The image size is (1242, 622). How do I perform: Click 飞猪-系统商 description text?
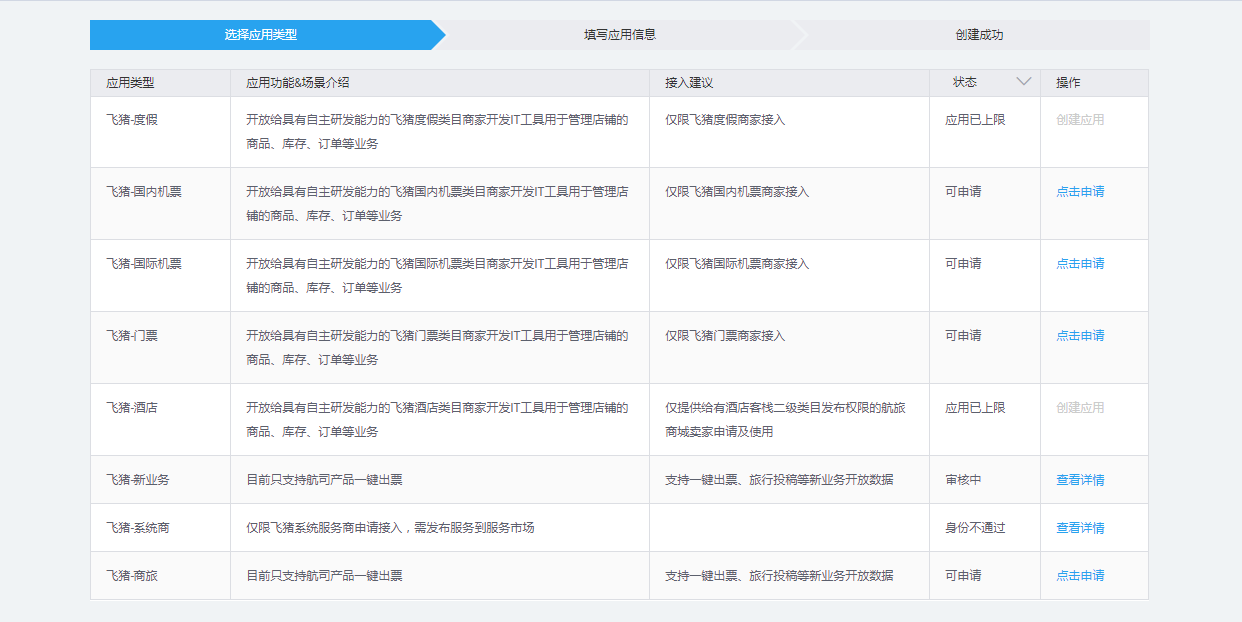coord(390,528)
